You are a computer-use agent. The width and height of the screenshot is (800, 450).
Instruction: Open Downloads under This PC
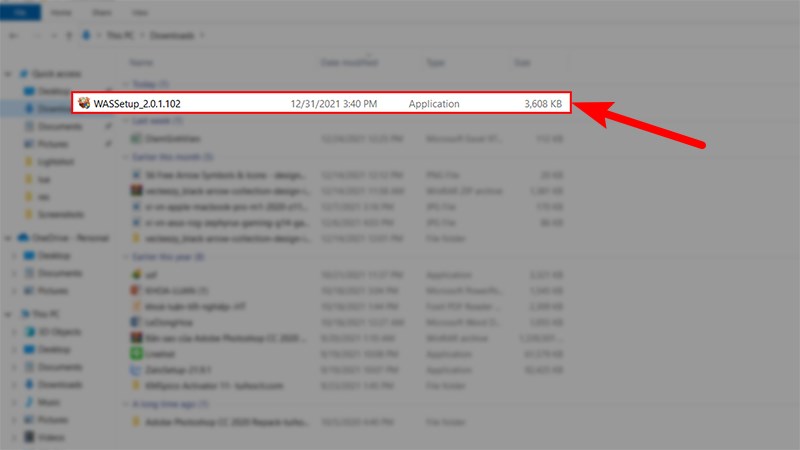[60, 384]
